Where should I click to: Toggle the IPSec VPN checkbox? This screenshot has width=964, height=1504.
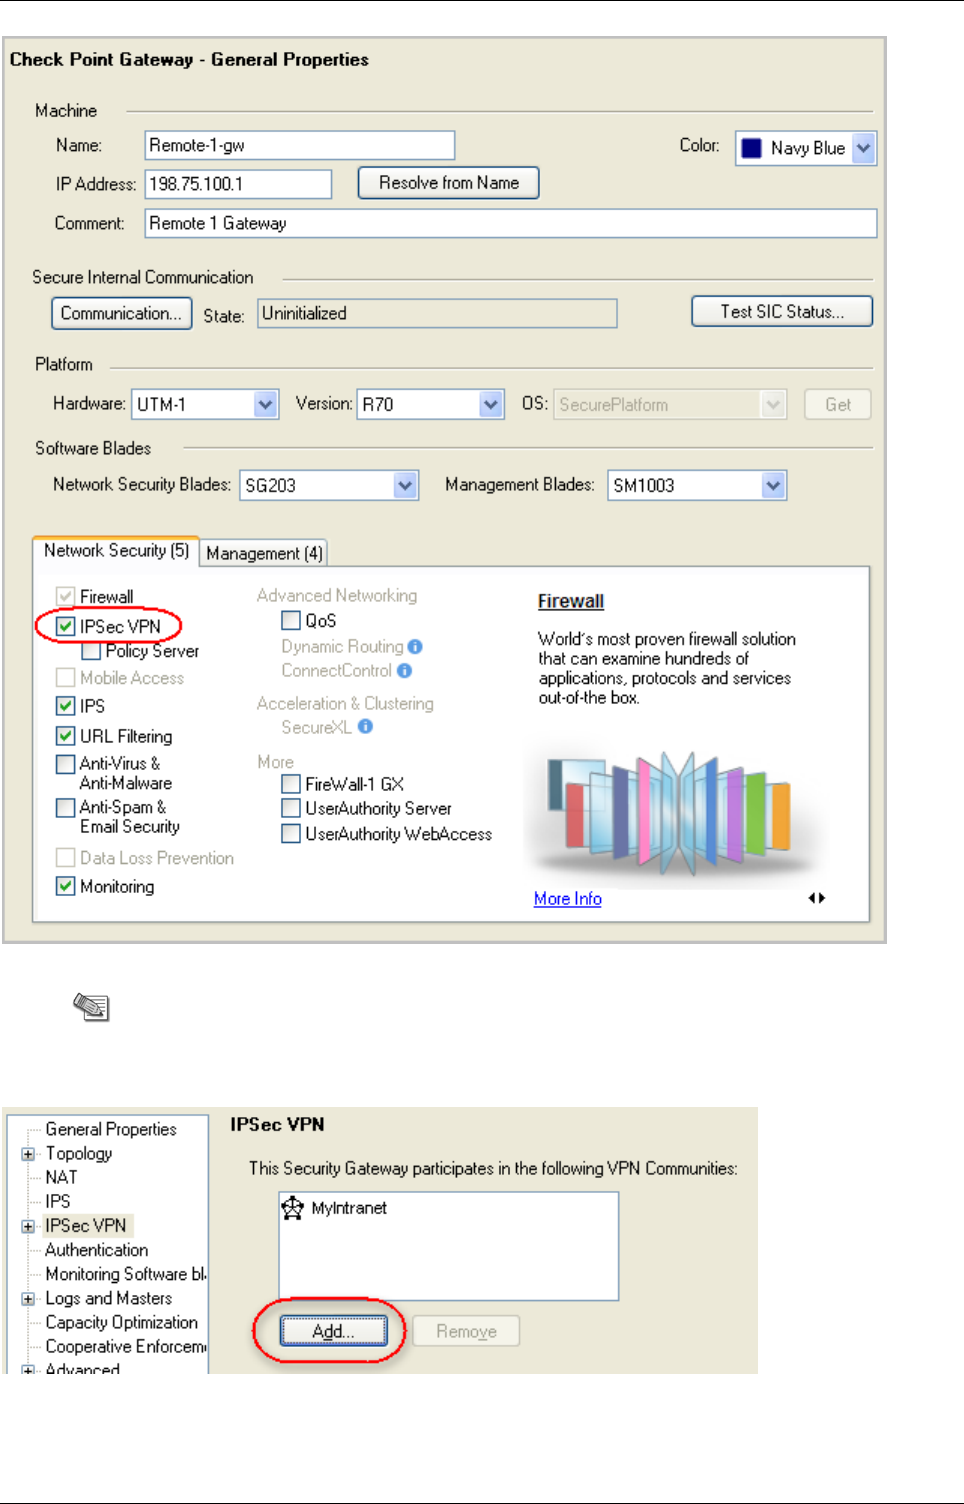pos(66,626)
